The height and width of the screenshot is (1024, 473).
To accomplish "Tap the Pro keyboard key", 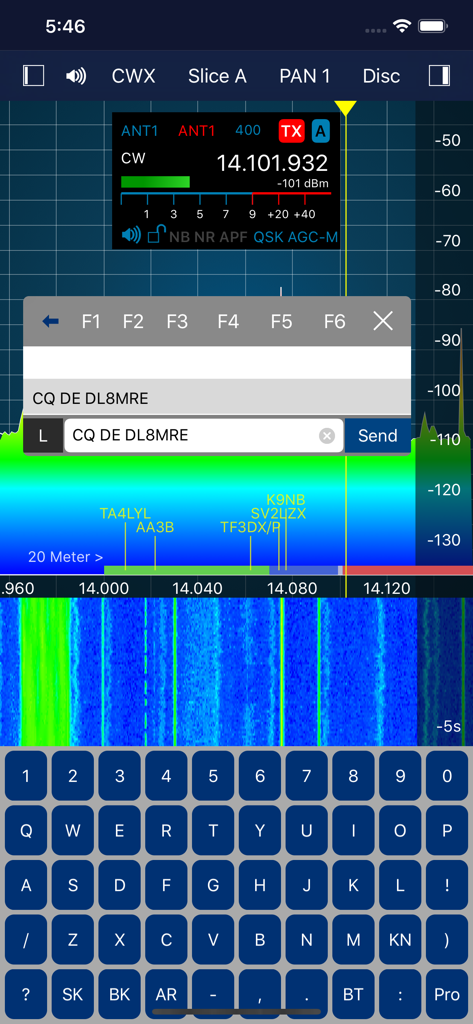I will tap(447, 995).
